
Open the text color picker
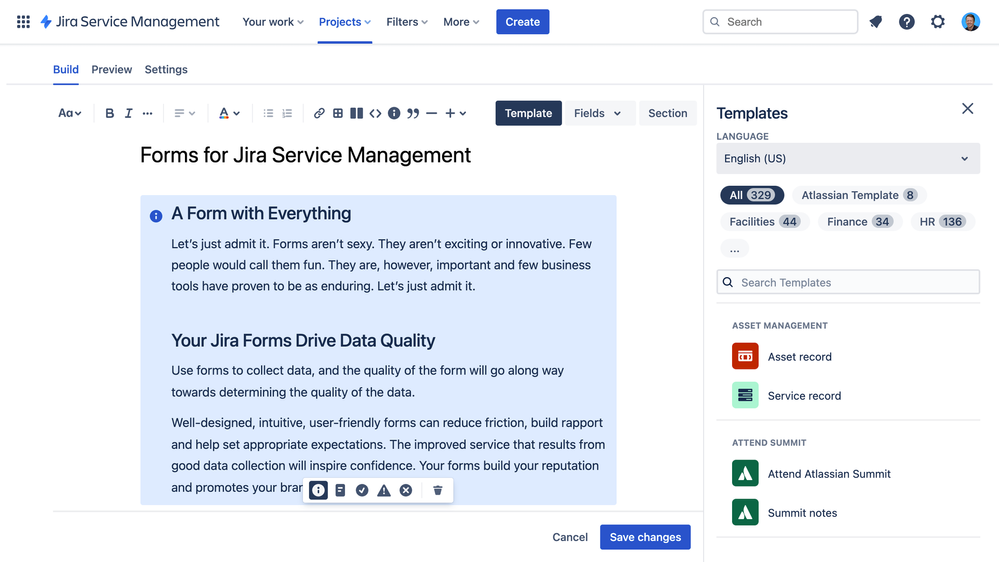[x=229, y=113]
